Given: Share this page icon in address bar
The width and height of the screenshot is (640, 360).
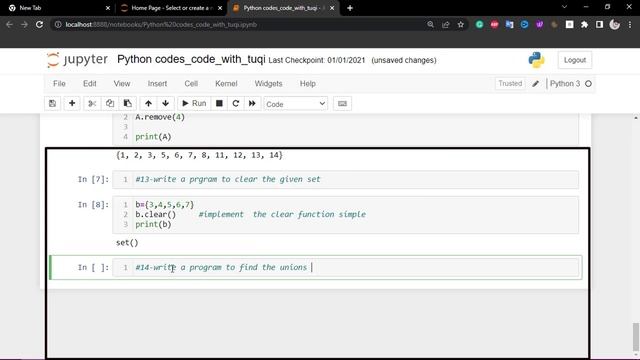Looking at the screenshot, I should click(445, 24).
